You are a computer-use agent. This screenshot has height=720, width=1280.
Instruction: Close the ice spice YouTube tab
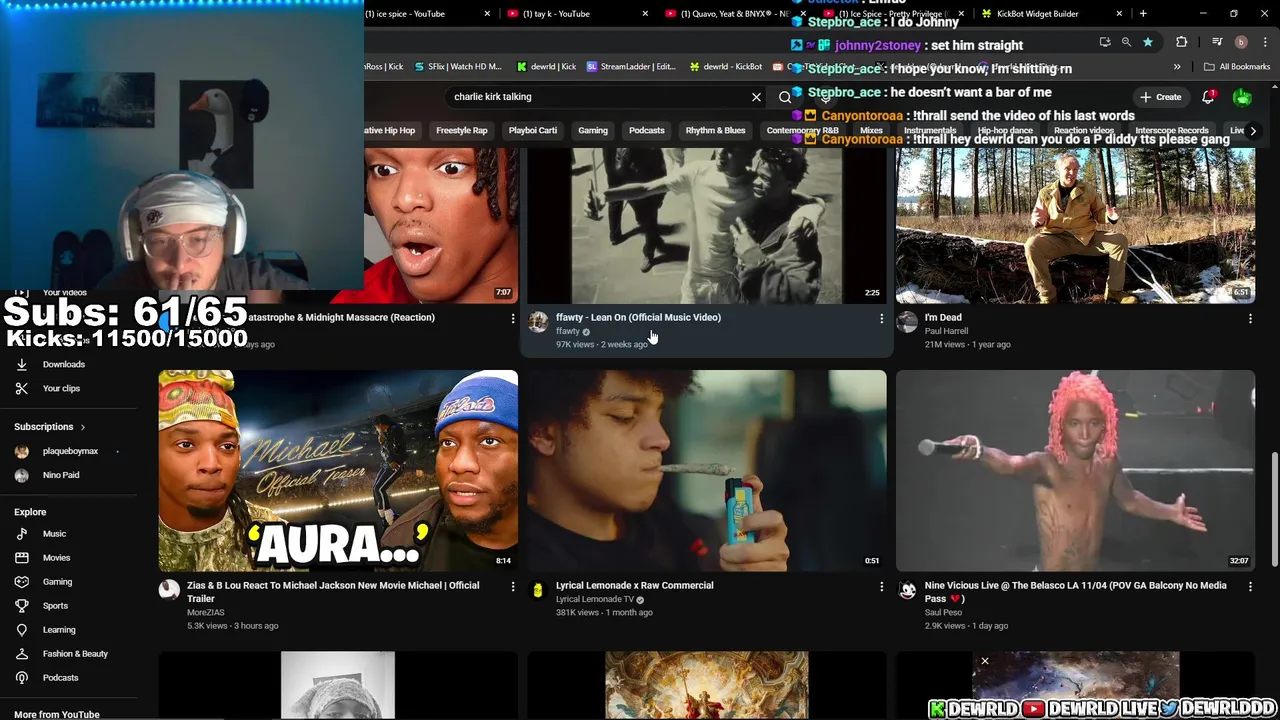click(x=487, y=14)
